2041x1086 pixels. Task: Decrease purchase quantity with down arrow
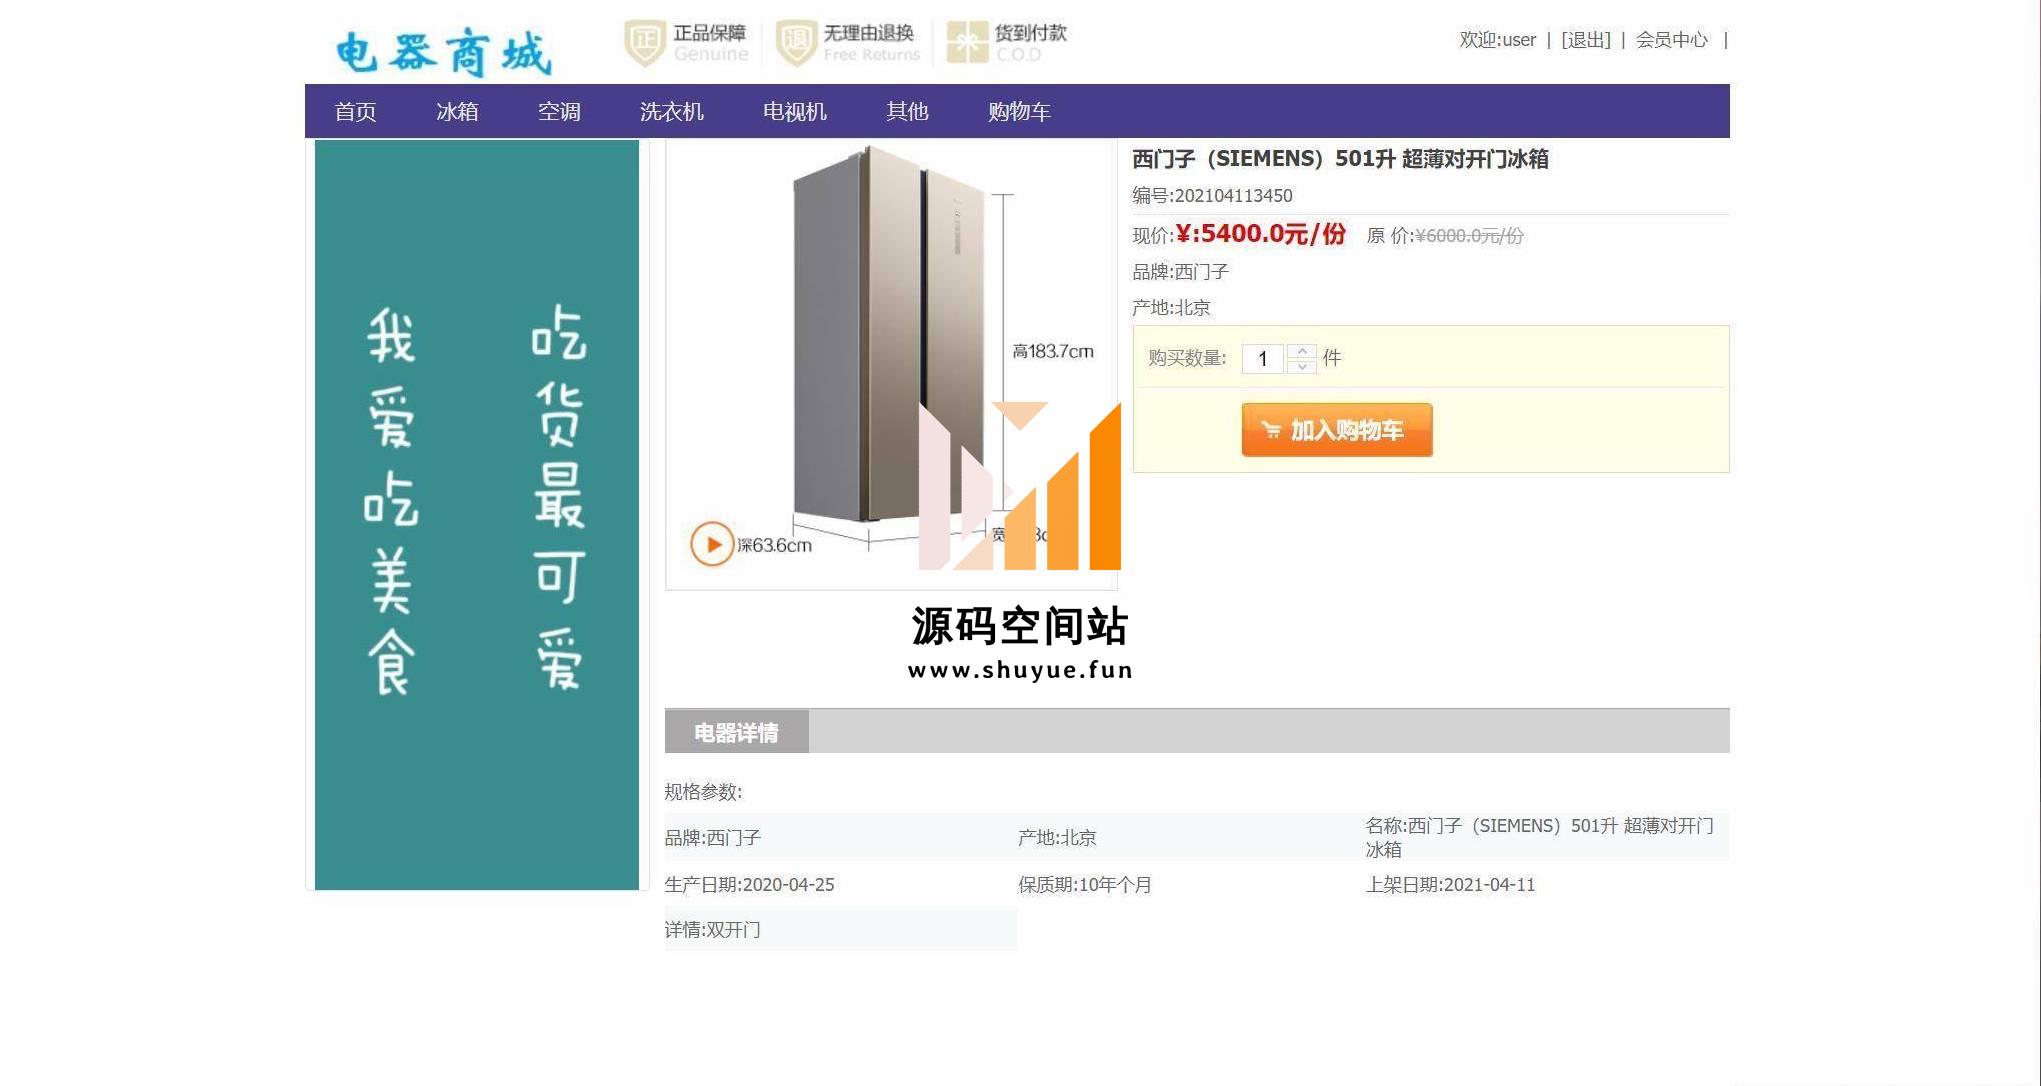(x=1301, y=366)
